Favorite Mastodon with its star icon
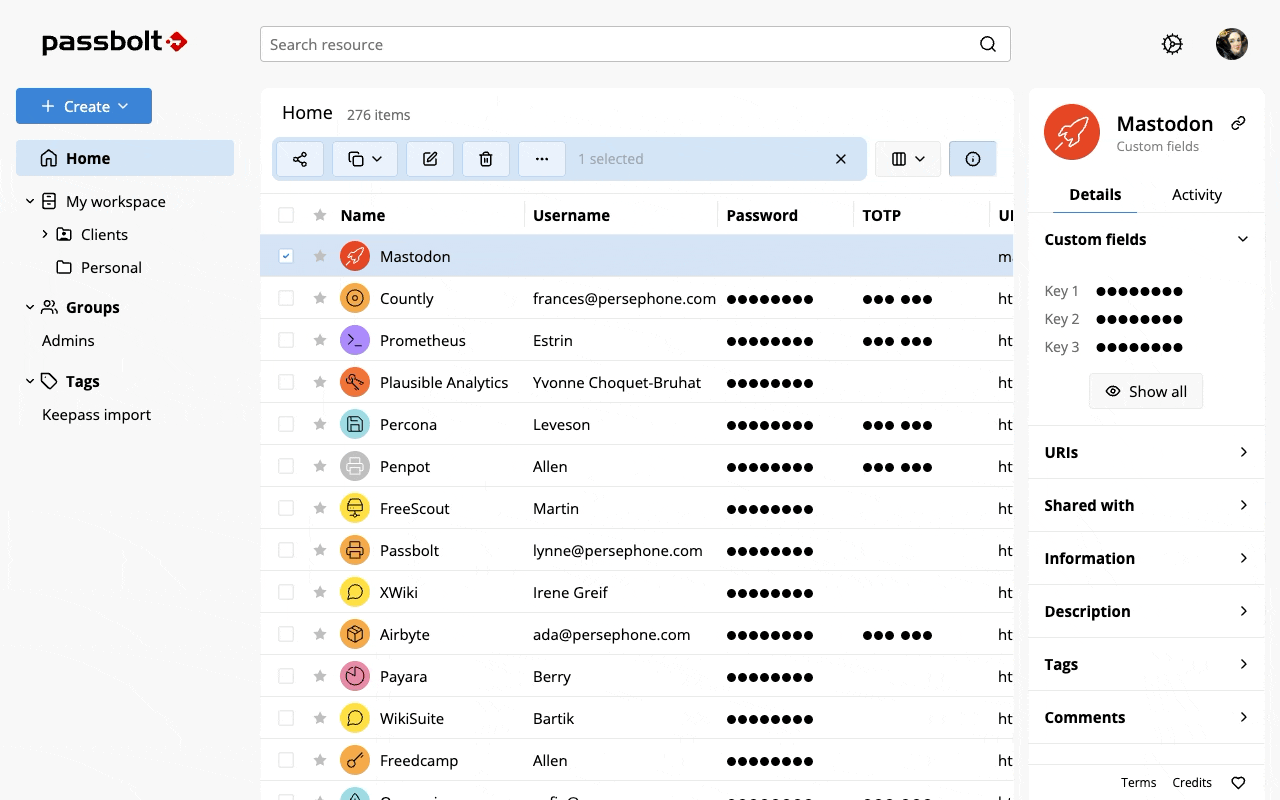This screenshot has height=800, width=1280. click(x=320, y=256)
